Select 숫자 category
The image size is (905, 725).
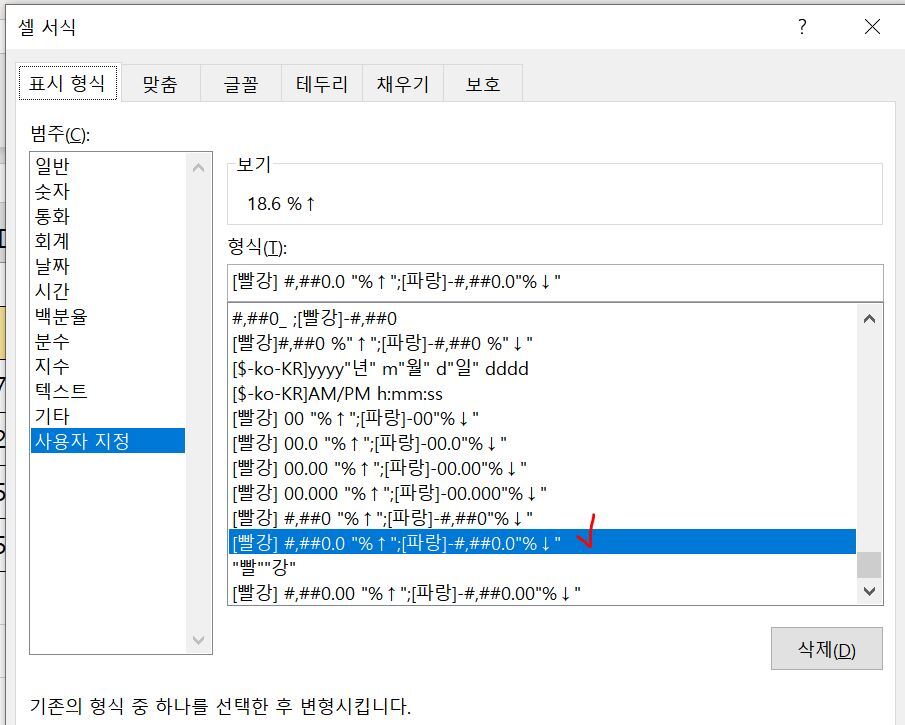(108, 191)
